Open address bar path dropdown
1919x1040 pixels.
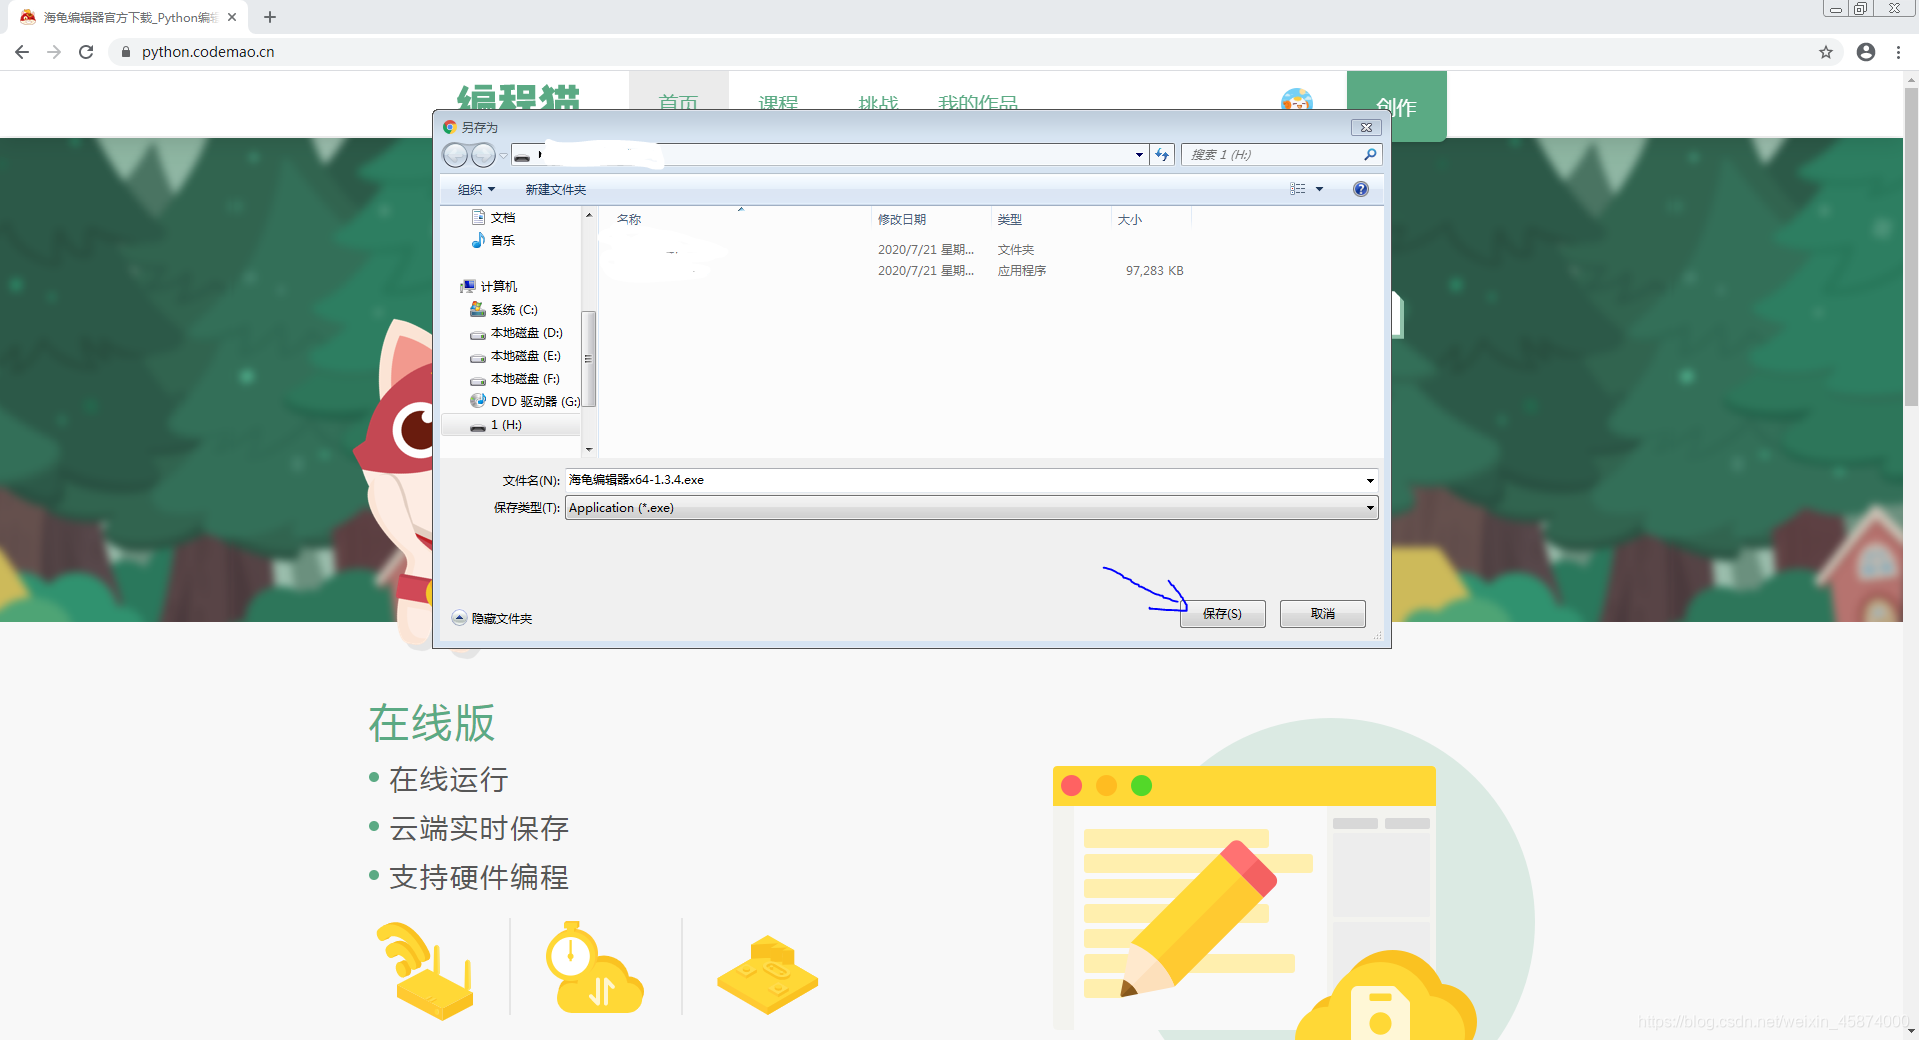tap(1139, 155)
